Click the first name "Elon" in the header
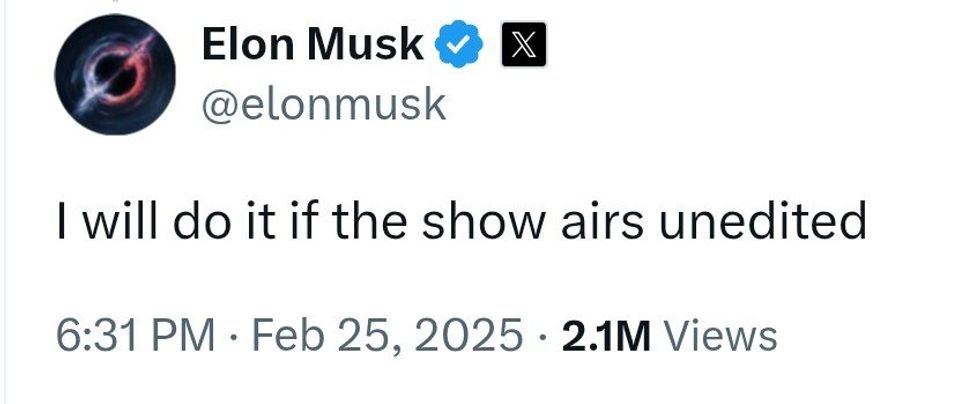The image size is (980, 404). (x=246, y=44)
